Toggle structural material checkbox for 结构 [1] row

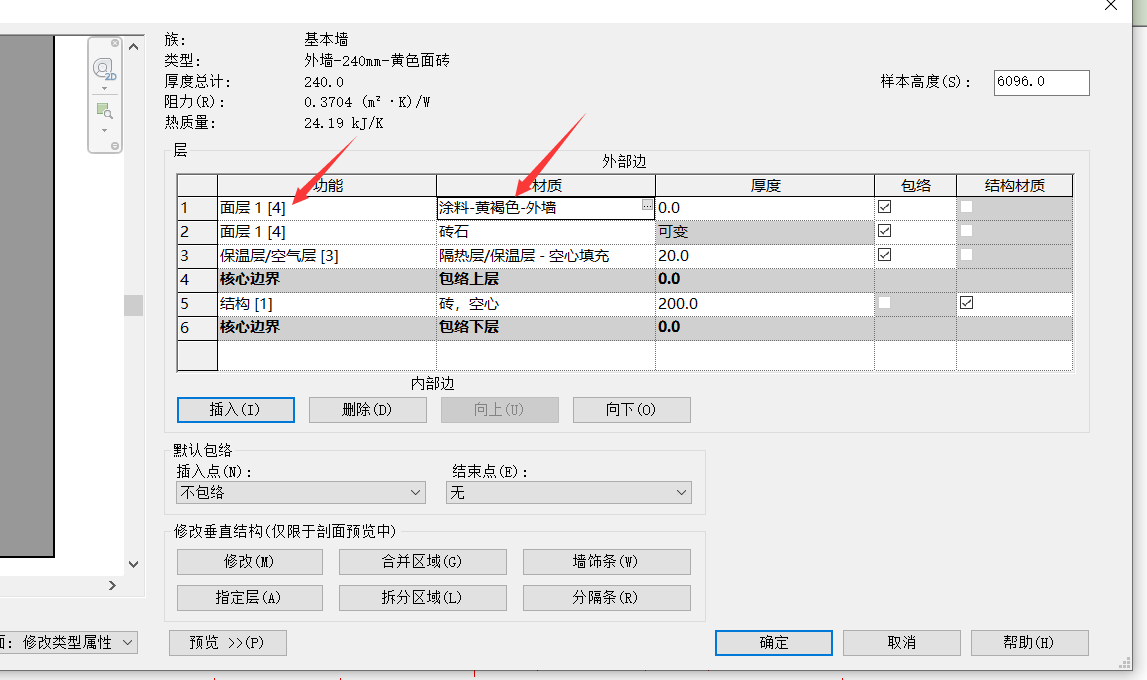click(966, 303)
